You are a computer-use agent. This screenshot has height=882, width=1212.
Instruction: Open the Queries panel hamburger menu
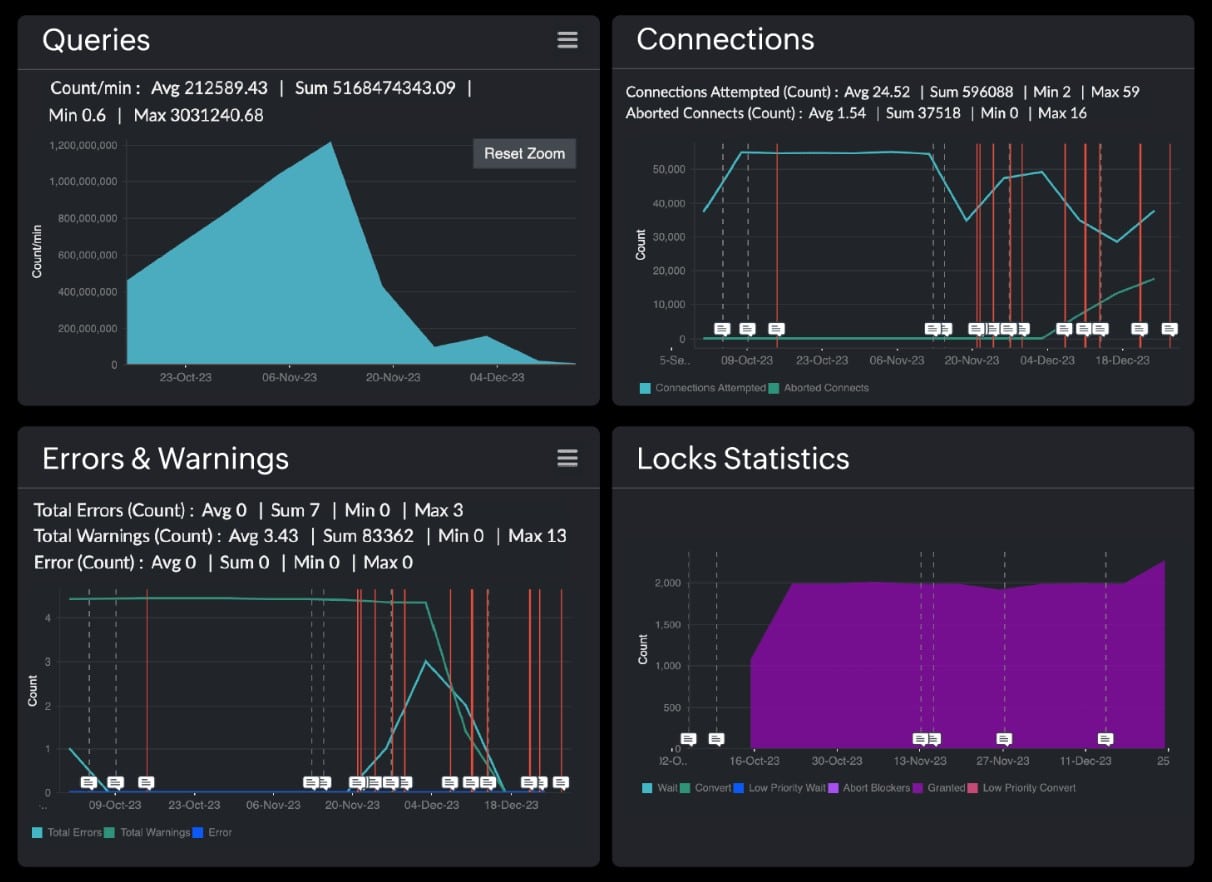[567, 40]
